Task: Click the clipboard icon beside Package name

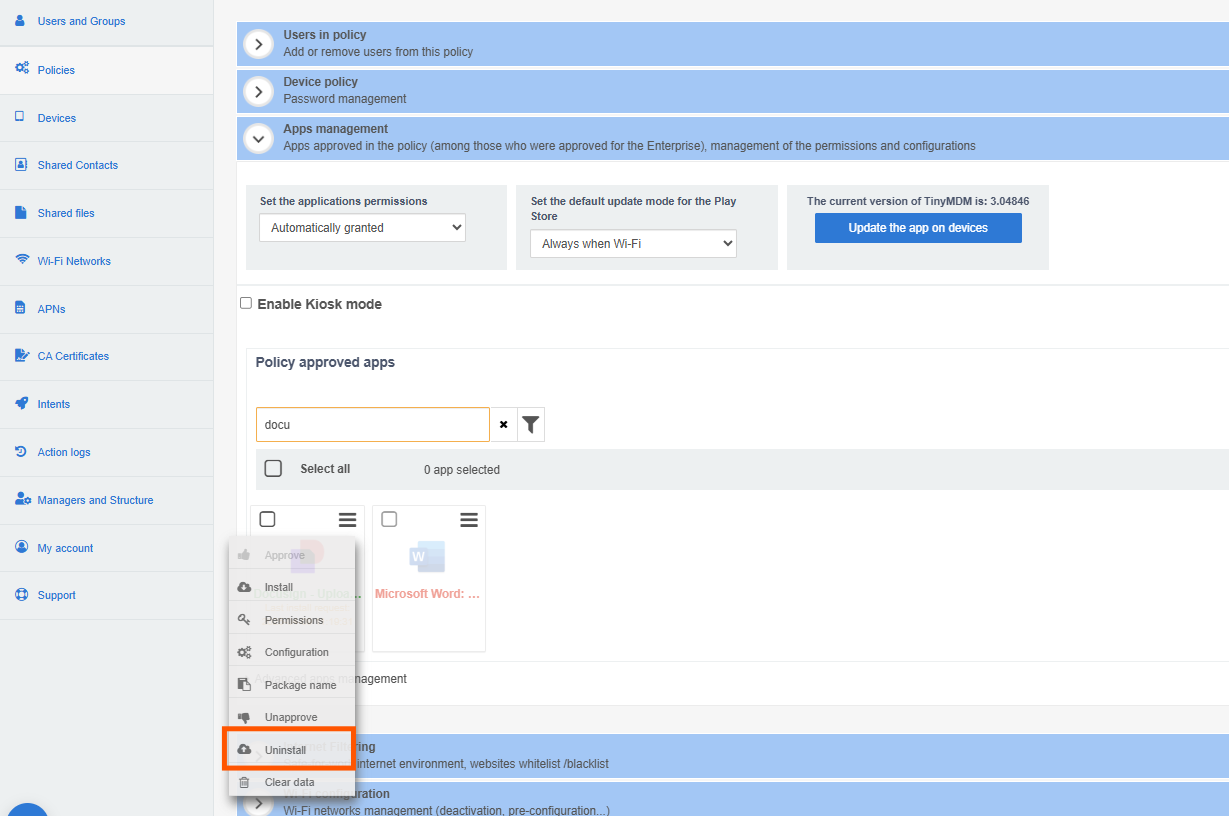Action: tap(244, 685)
